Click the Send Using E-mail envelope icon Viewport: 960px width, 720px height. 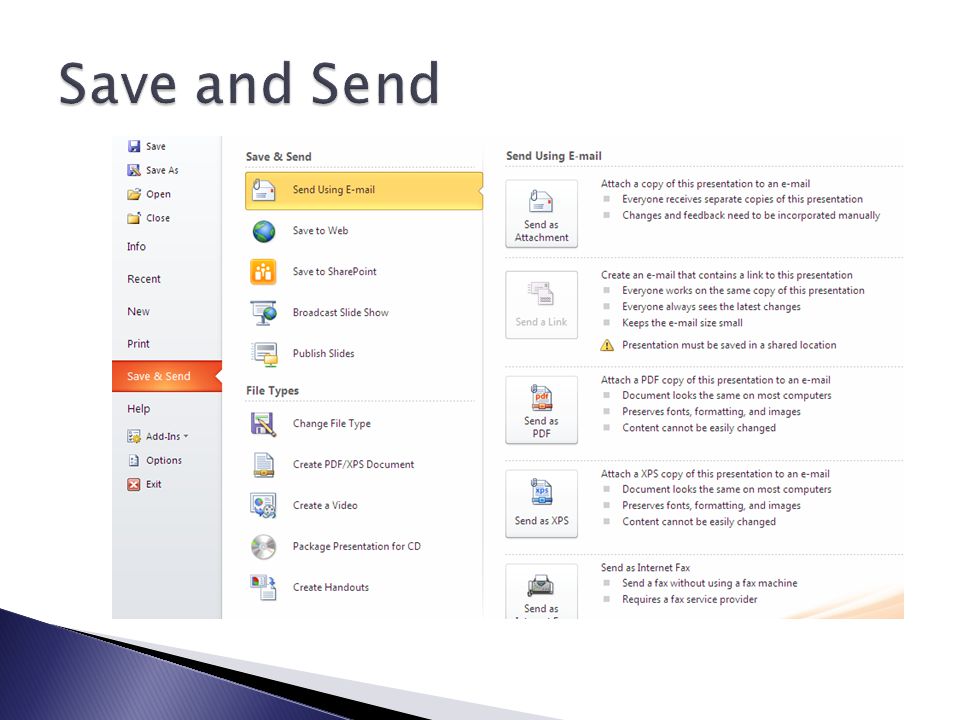point(264,190)
